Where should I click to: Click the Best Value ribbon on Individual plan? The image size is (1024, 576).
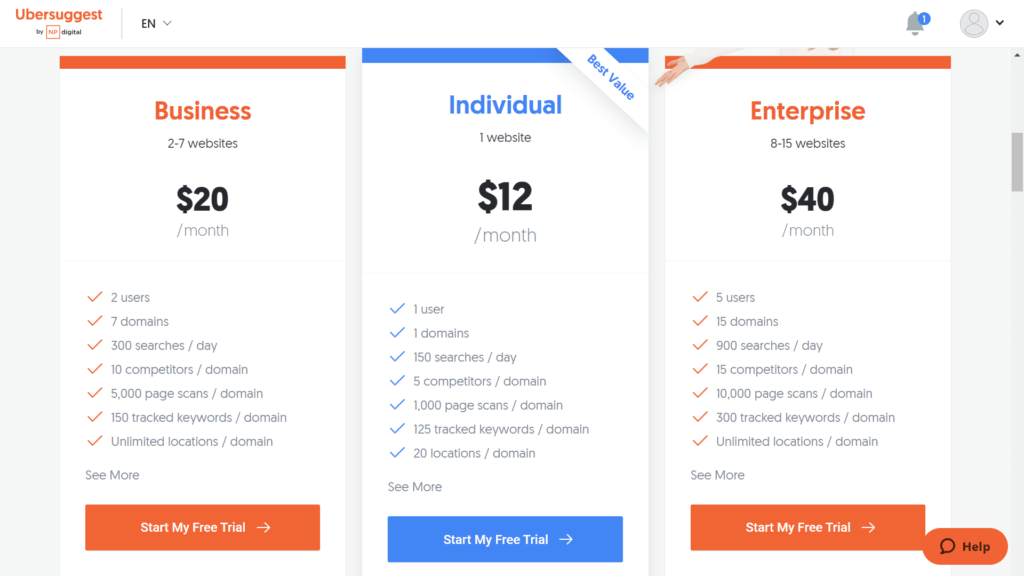click(x=611, y=78)
